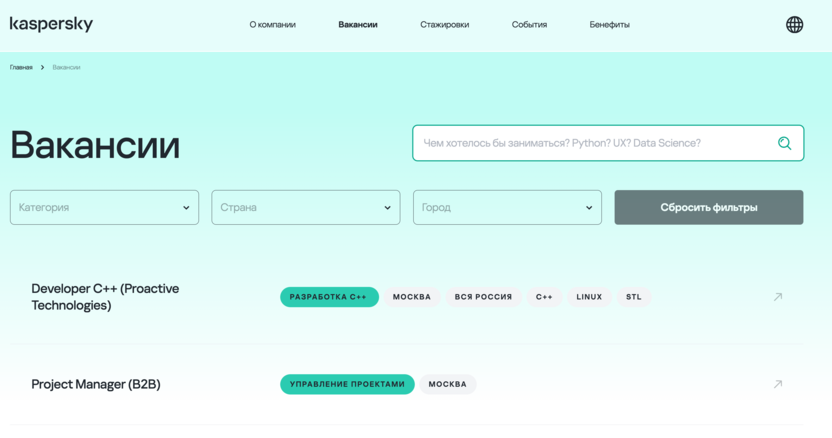Select the STL tag
The width and height of the screenshot is (832, 438).
click(x=634, y=297)
